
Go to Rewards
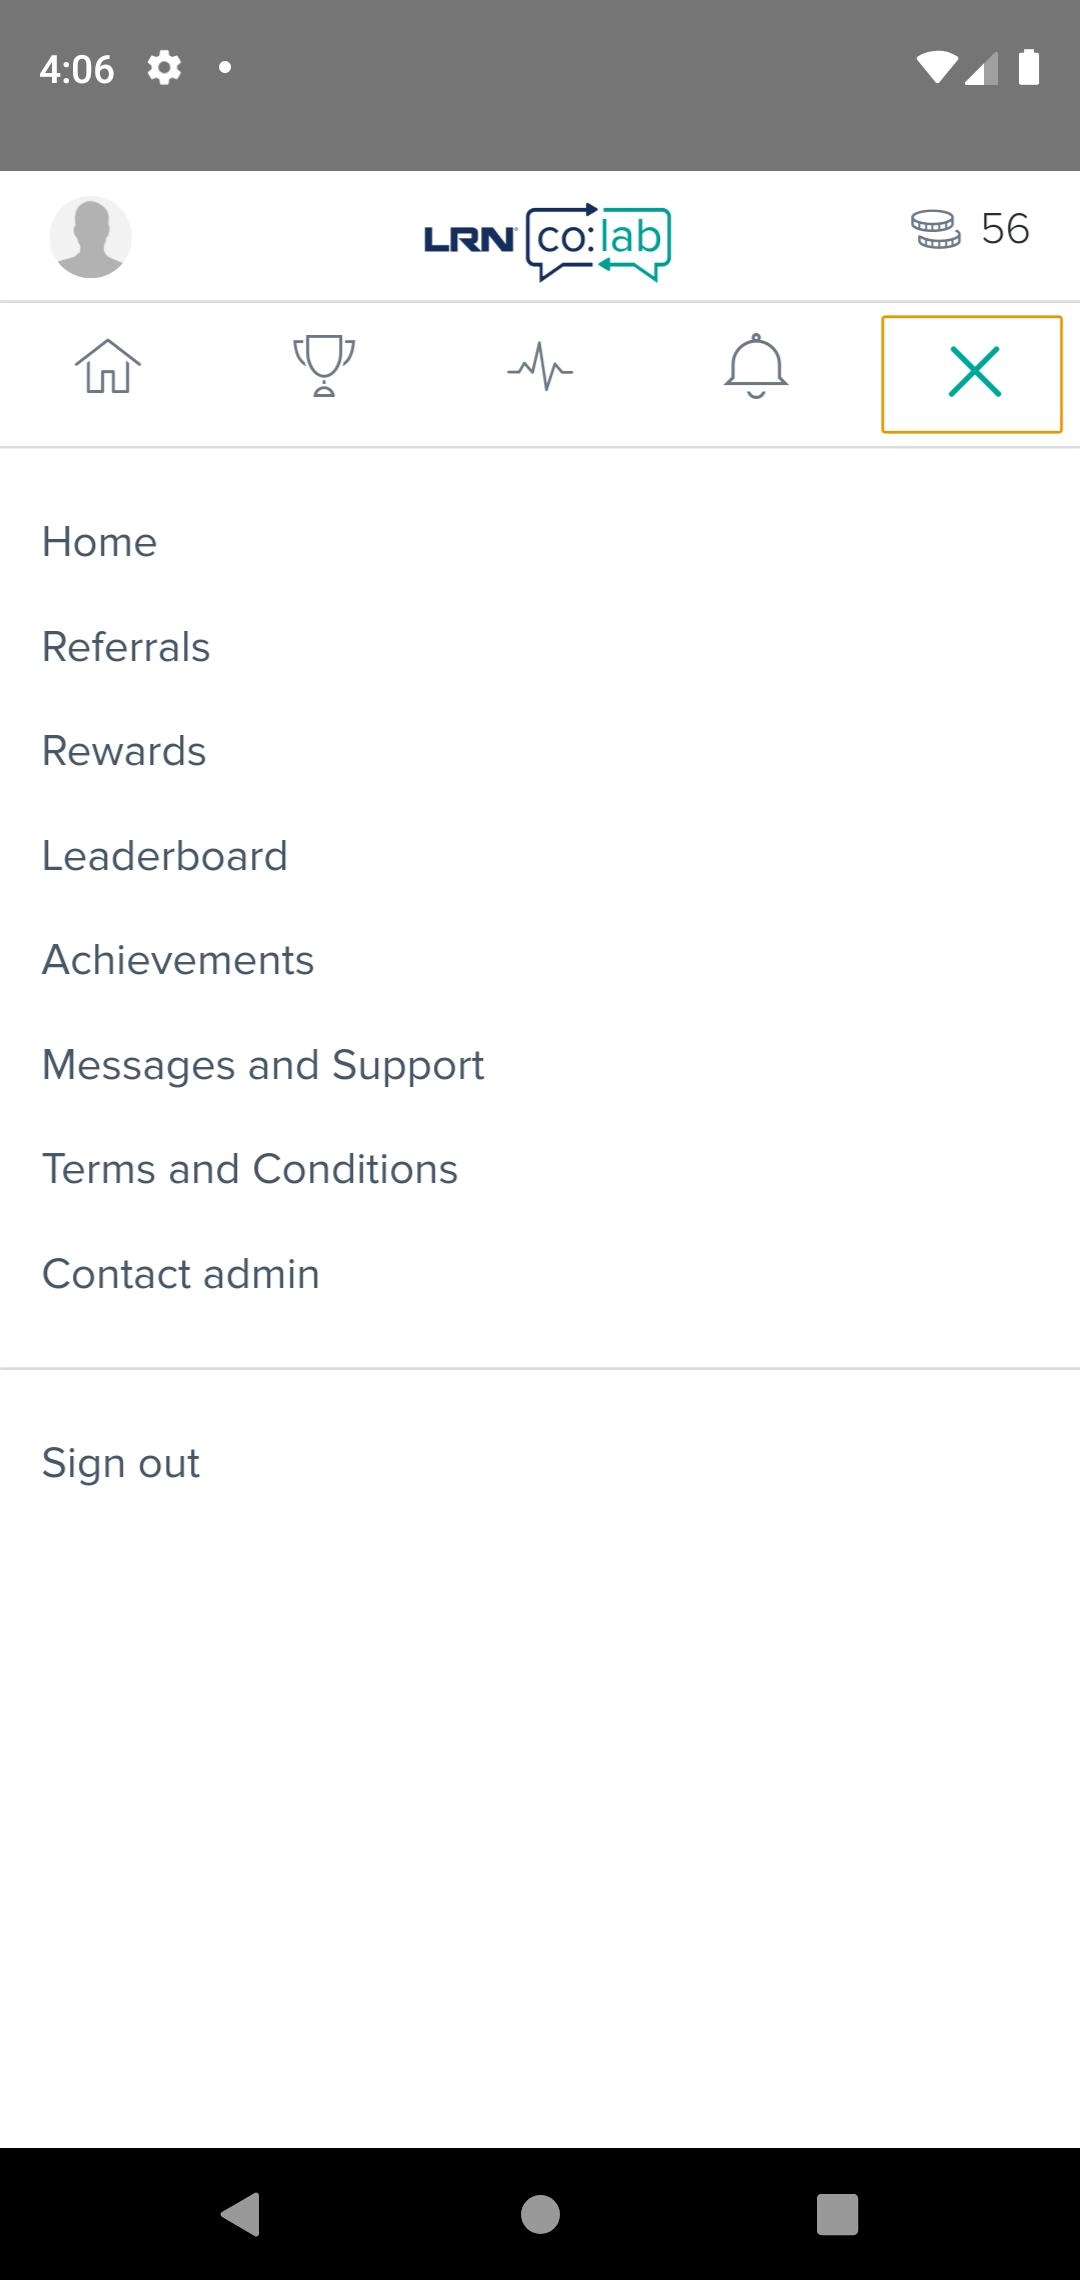124,751
